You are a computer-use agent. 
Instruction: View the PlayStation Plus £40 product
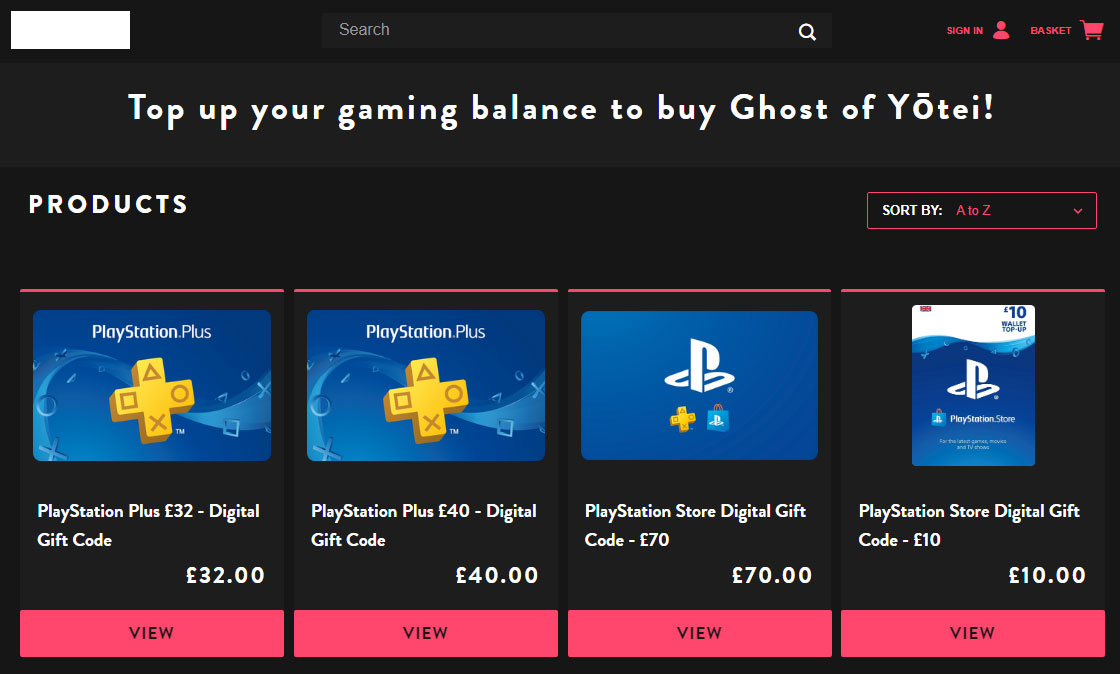point(425,633)
